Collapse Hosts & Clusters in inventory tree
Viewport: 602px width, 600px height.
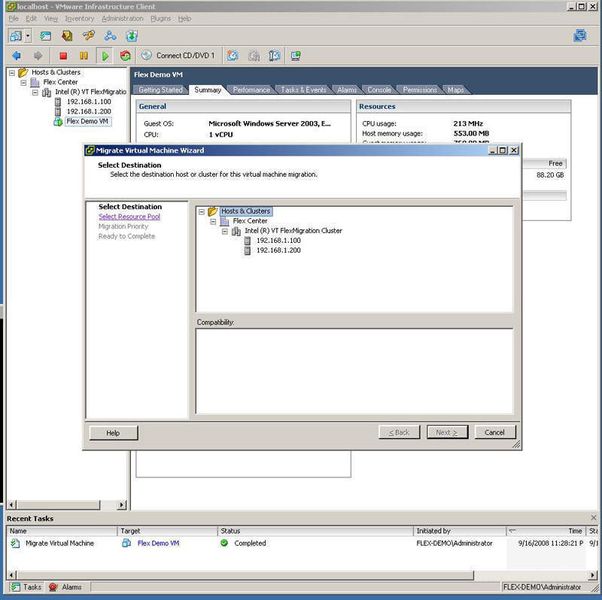point(12,72)
